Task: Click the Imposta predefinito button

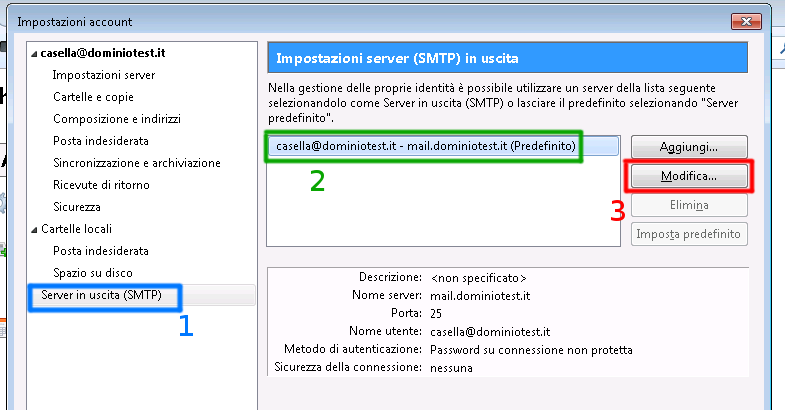Action: coord(689,234)
